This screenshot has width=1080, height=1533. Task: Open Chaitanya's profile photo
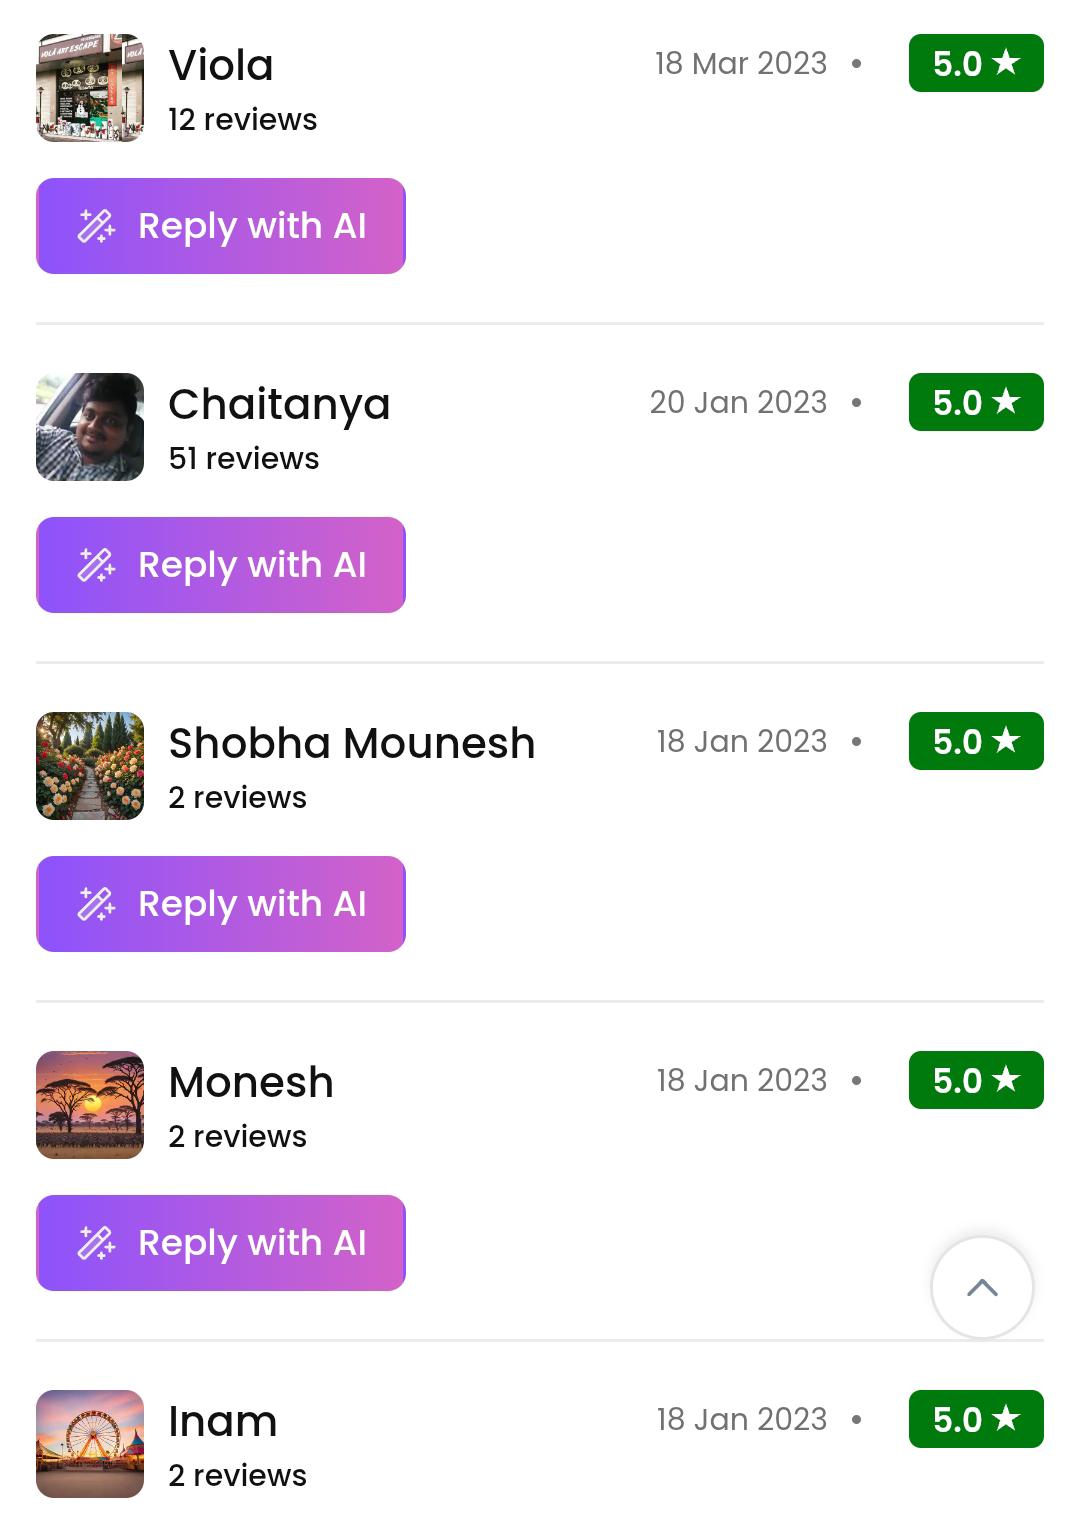(90, 427)
